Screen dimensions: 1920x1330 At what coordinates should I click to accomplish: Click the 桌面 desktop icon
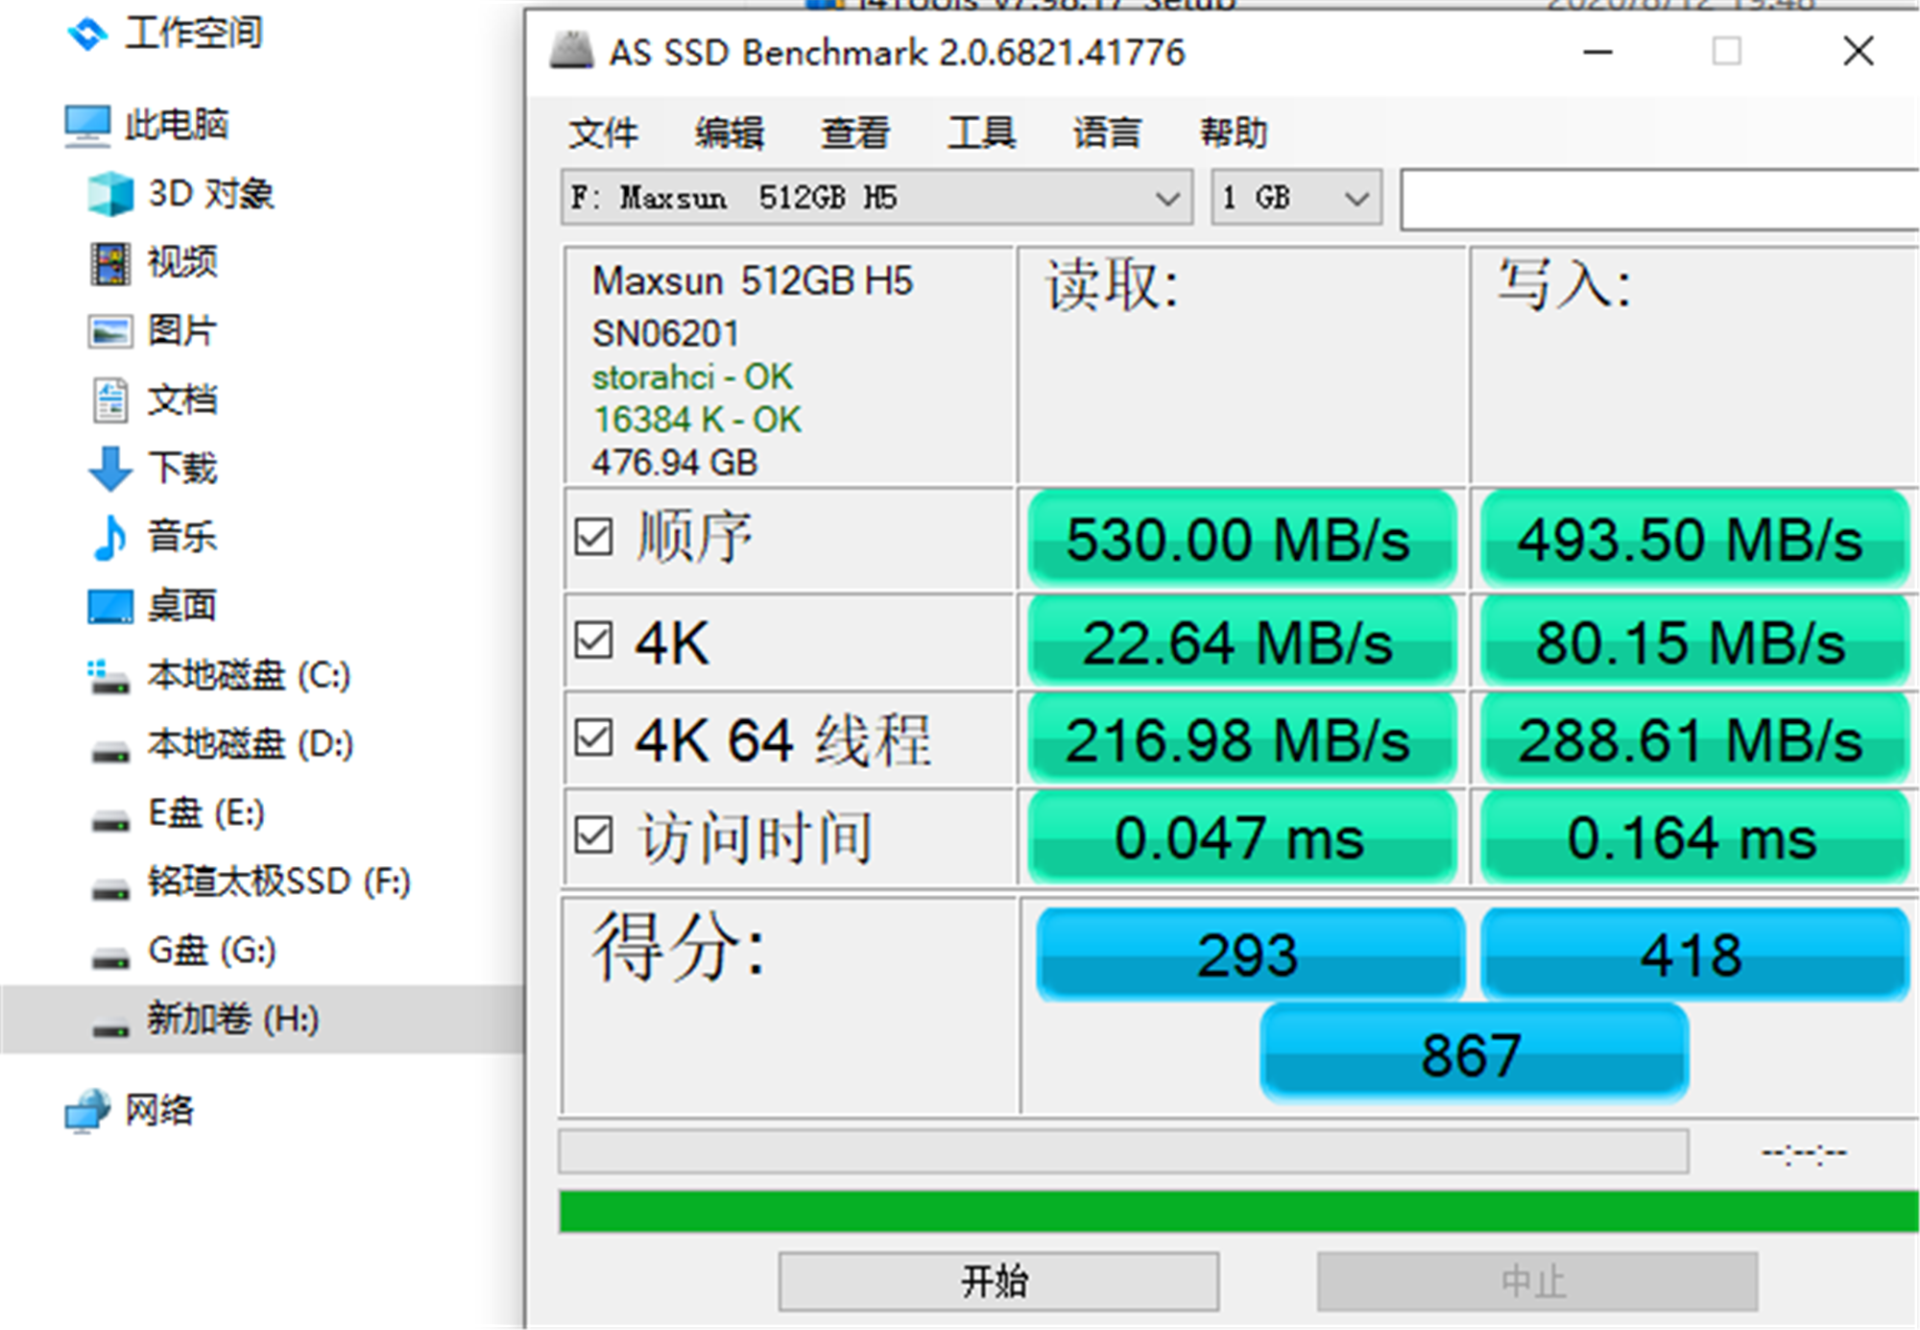[x=110, y=606]
